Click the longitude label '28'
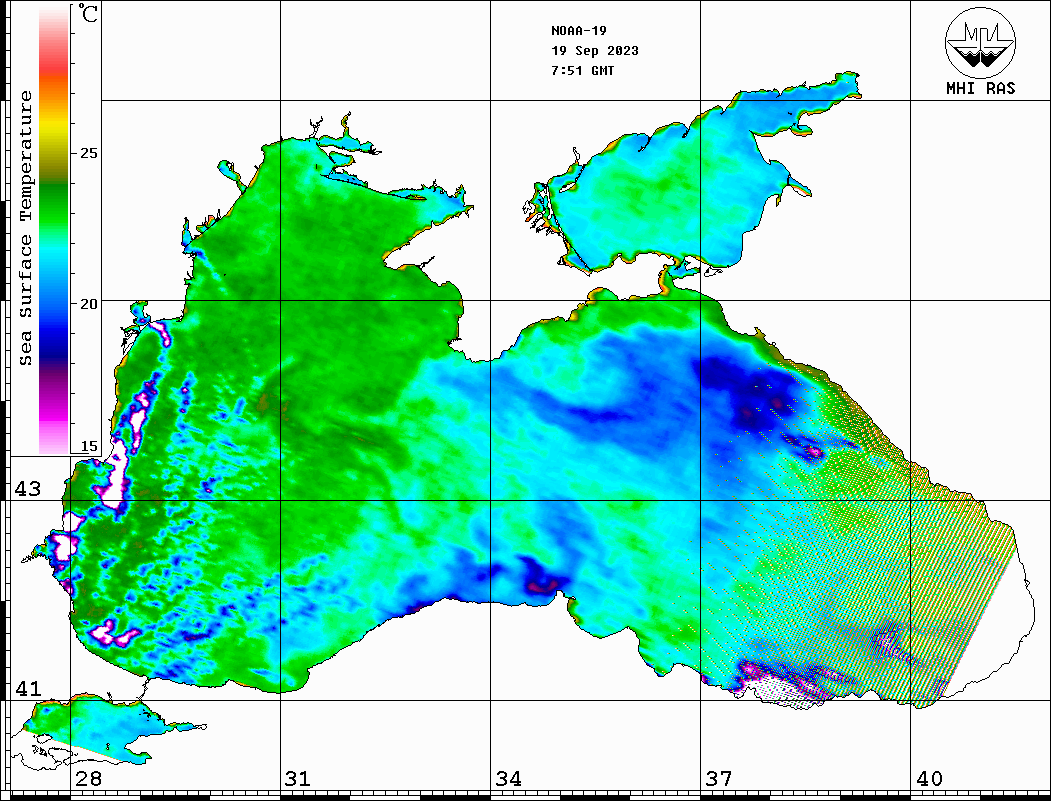Viewport: 1051px width, 801px height. pyautogui.click(x=88, y=778)
